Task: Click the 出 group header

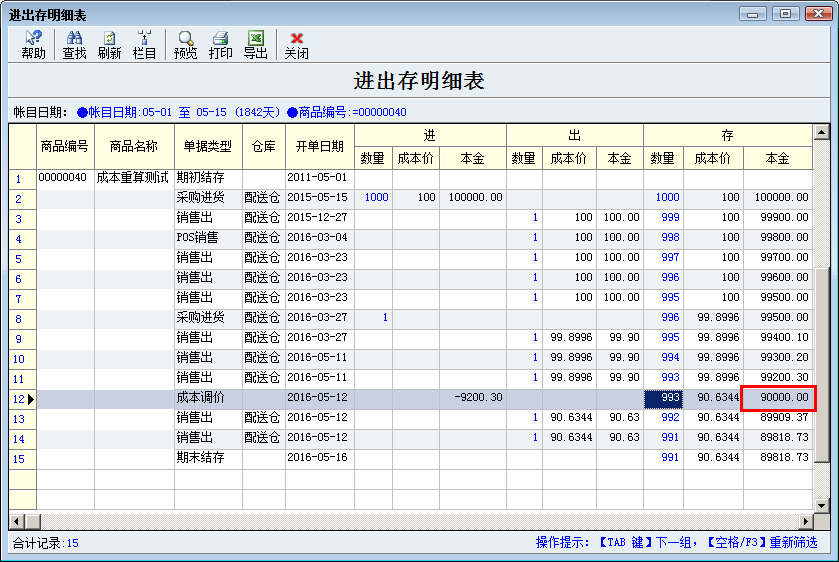Action: click(575, 135)
